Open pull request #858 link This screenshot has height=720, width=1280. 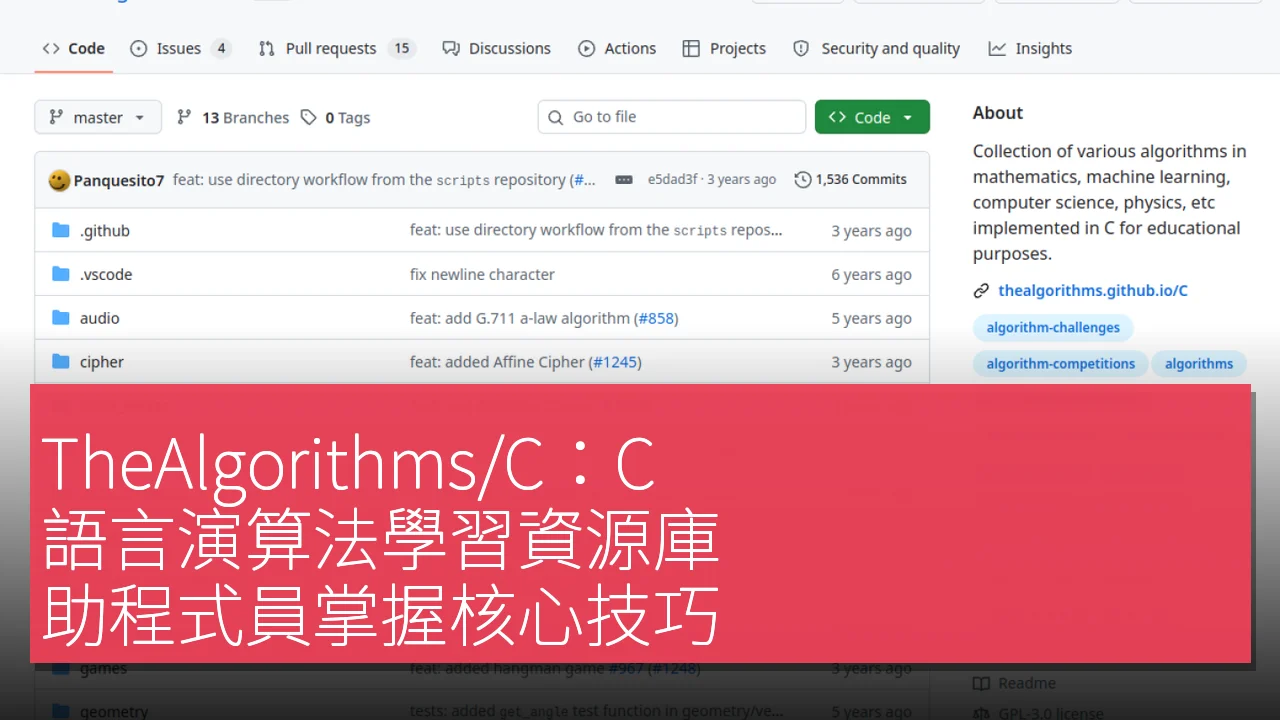pos(657,319)
